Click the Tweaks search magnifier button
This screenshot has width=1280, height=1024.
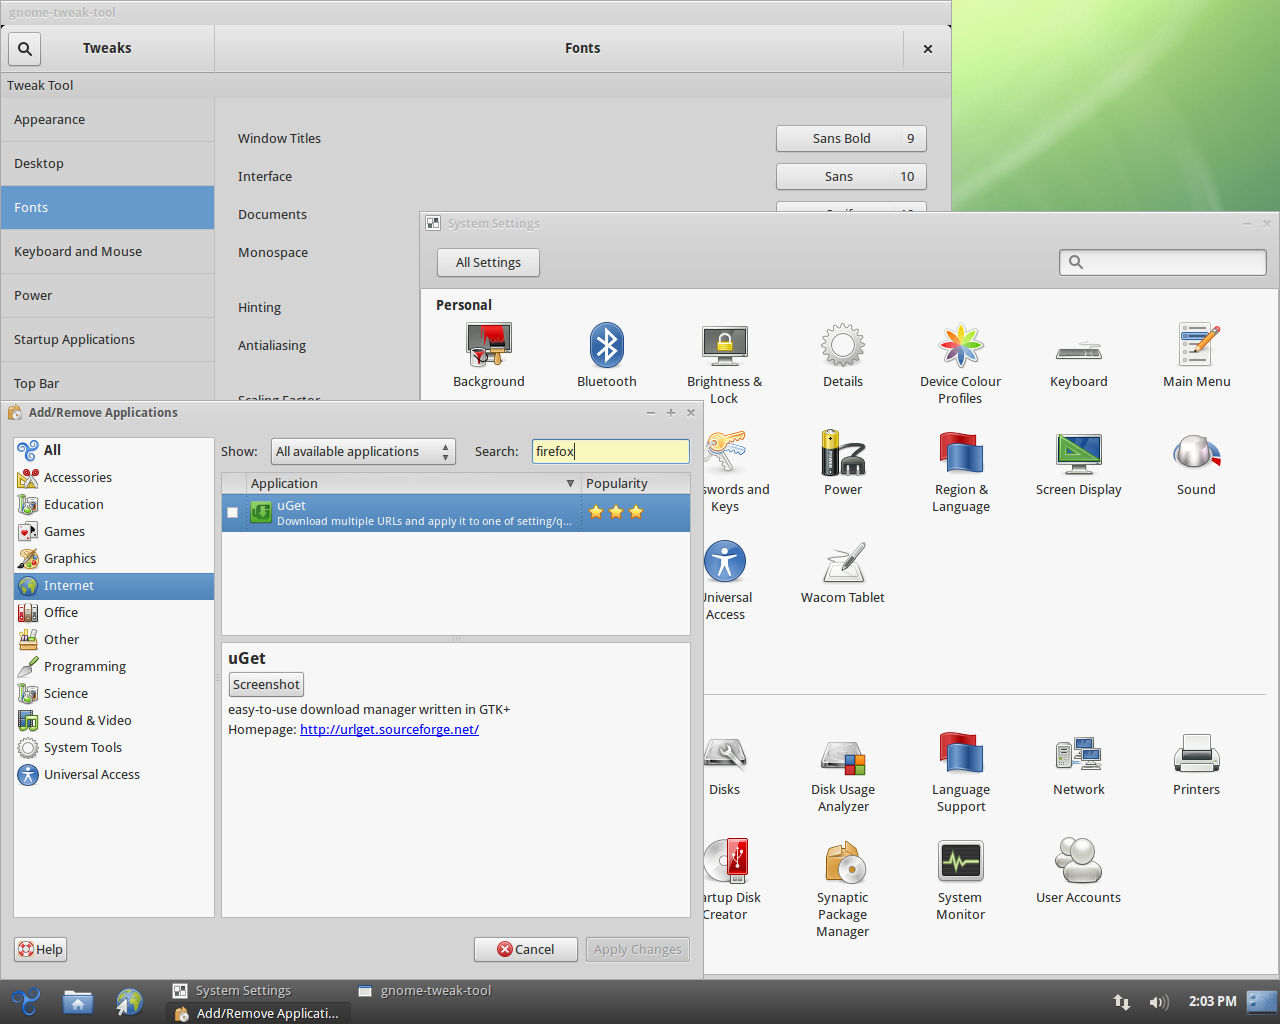pos(25,48)
